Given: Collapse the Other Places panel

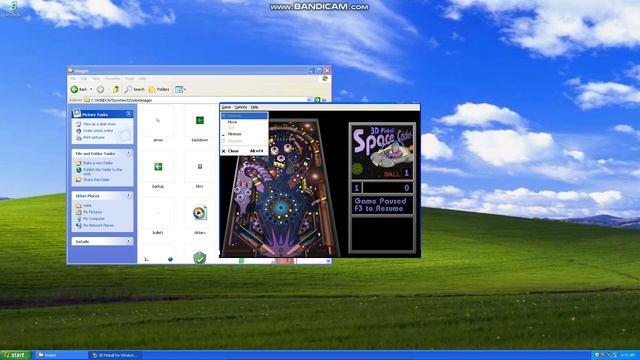Looking at the screenshot, I should pos(129,196).
